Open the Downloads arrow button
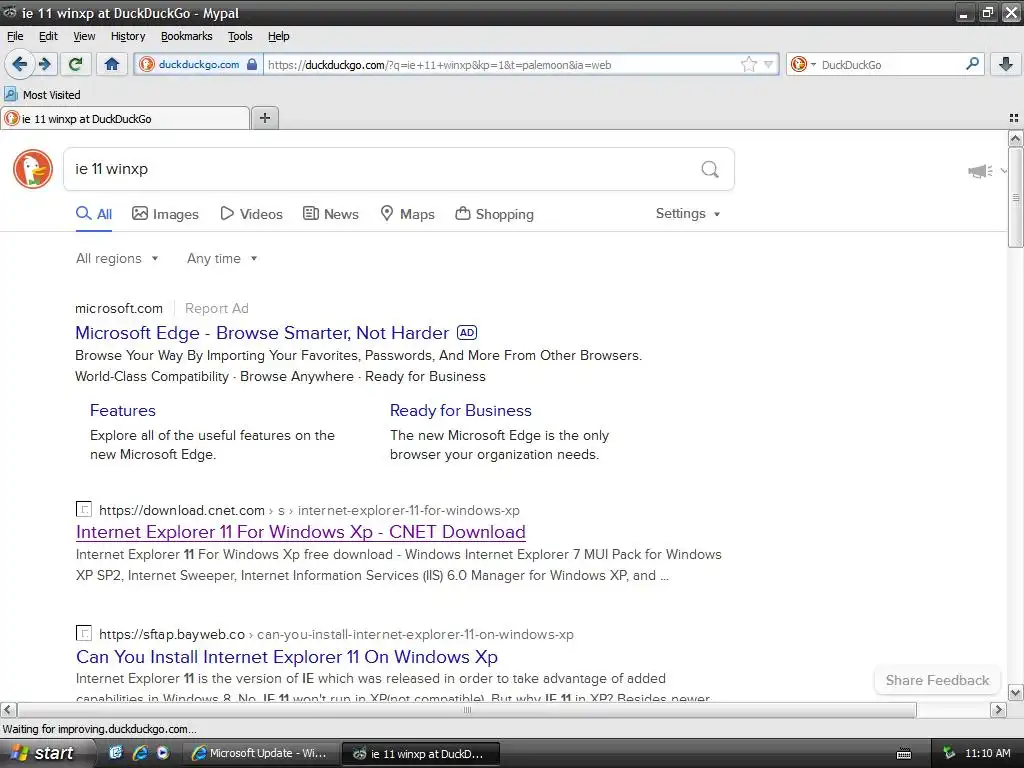 [1006, 64]
